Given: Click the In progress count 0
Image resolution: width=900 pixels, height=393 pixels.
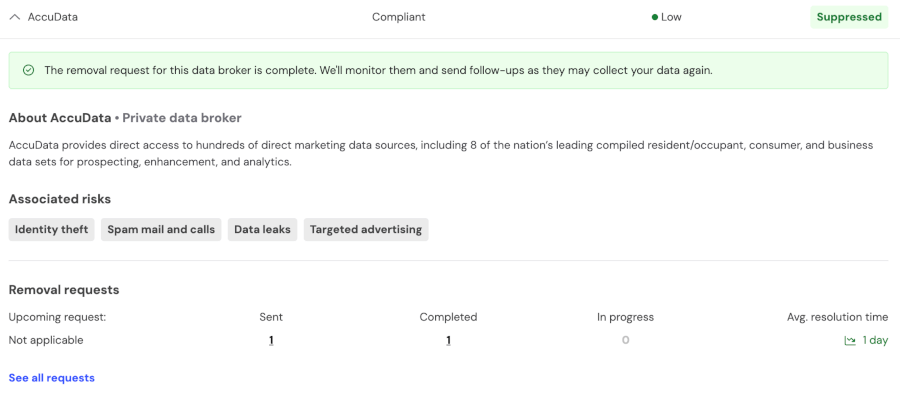Looking at the screenshot, I should pos(625,340).
